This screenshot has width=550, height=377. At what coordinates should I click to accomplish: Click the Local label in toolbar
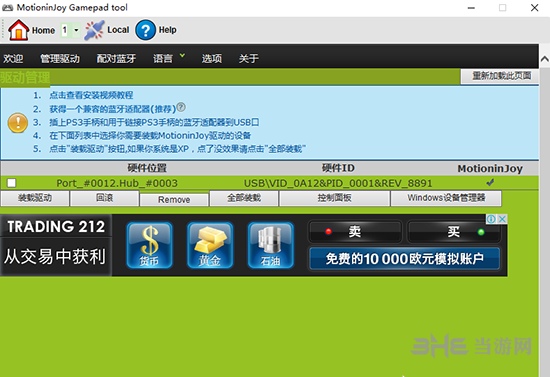point(118,30)
